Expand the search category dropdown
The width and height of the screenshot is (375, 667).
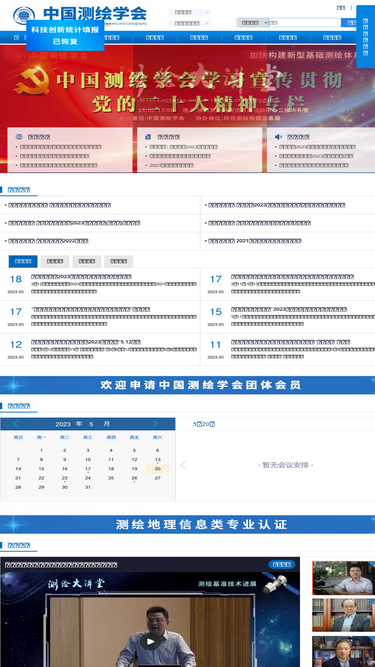coord(253,23)
